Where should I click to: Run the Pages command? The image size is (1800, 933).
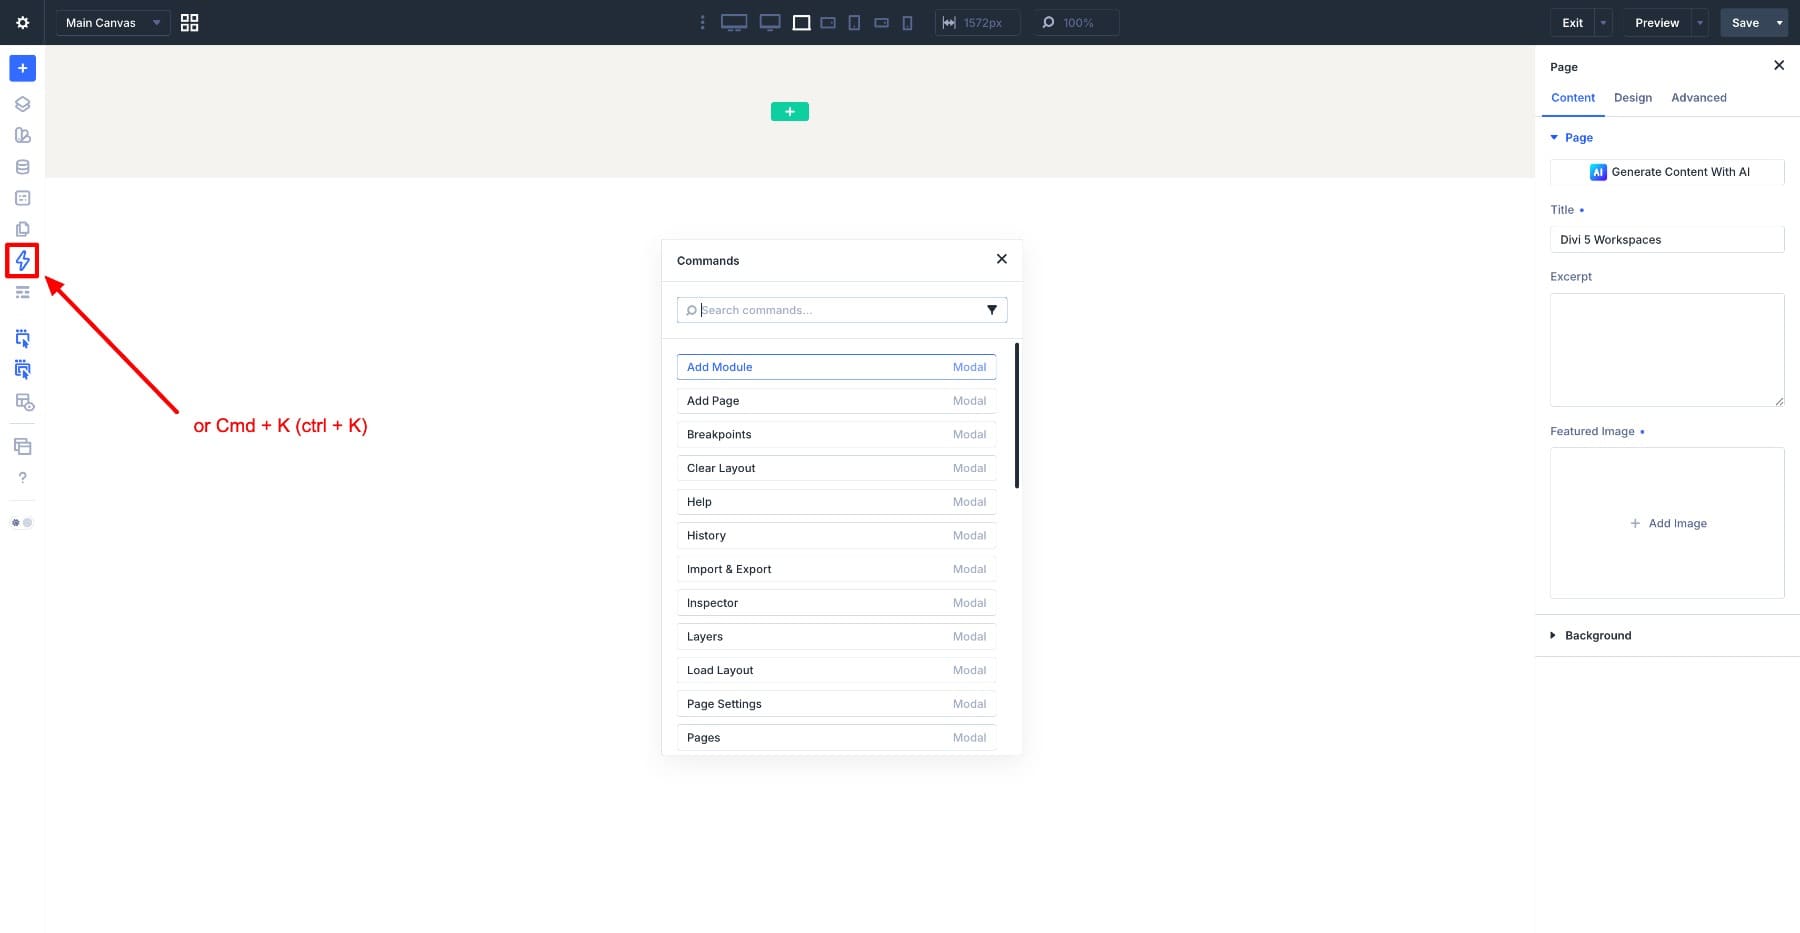pyautogui.click(x=836, y=738)
